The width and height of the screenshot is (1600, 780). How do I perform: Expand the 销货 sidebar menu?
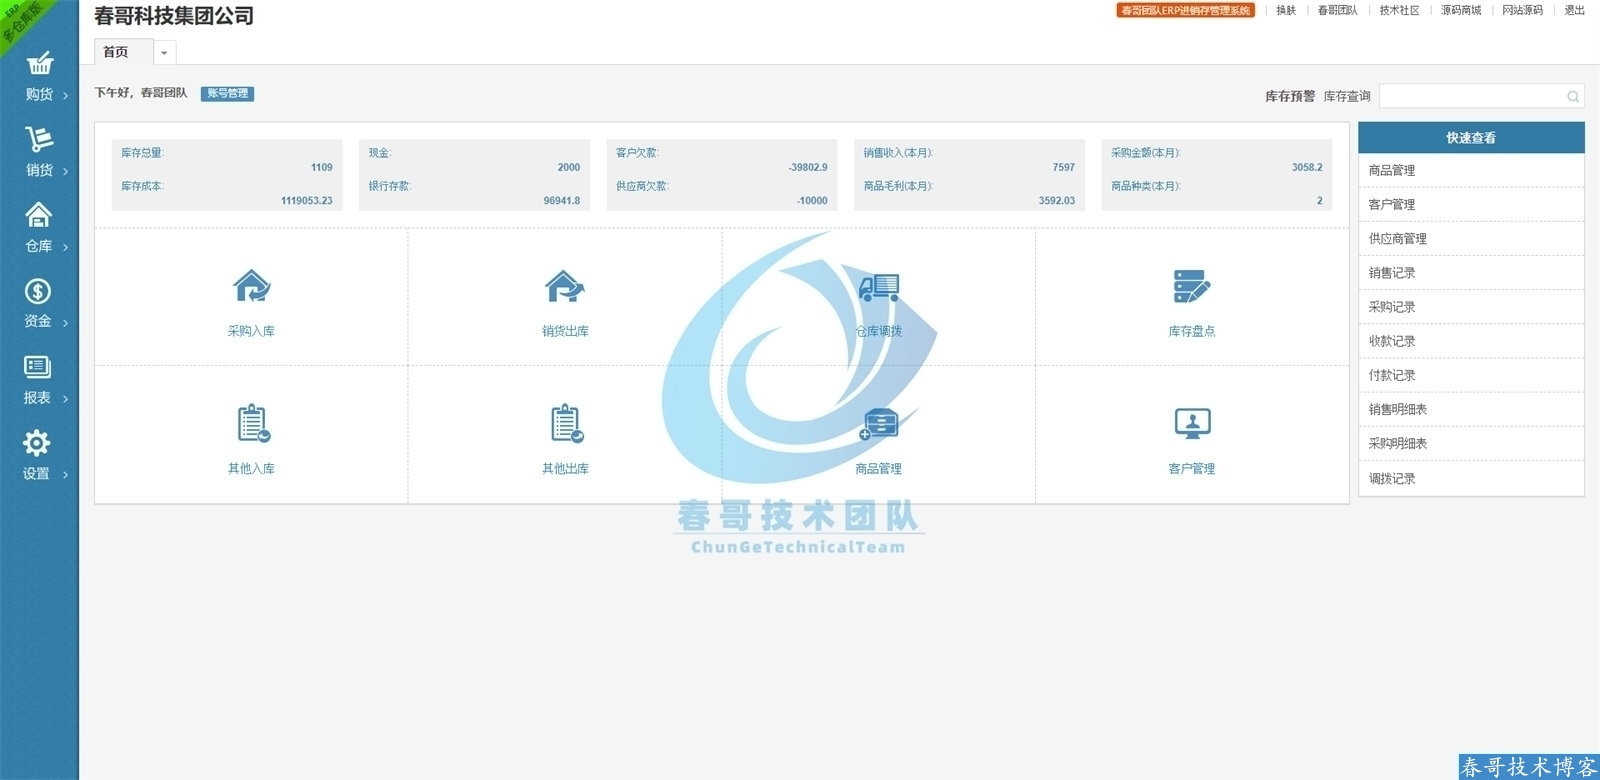click(39, 153)
